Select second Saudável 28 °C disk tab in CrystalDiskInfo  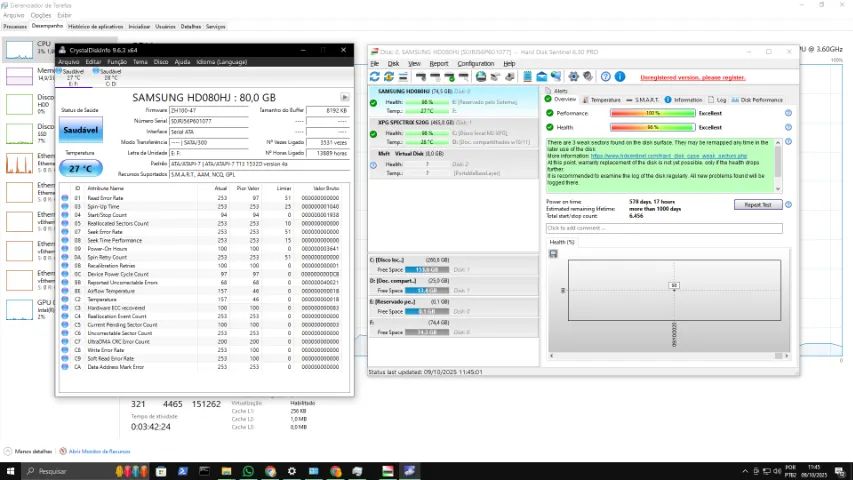(x=107, y=77)
